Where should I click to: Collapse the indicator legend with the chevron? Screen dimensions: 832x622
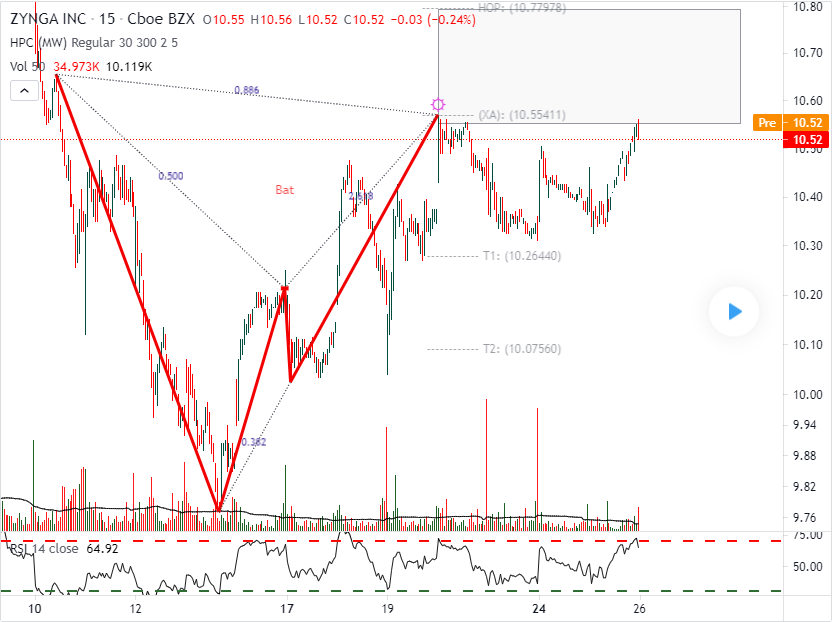tap(24, 91)
